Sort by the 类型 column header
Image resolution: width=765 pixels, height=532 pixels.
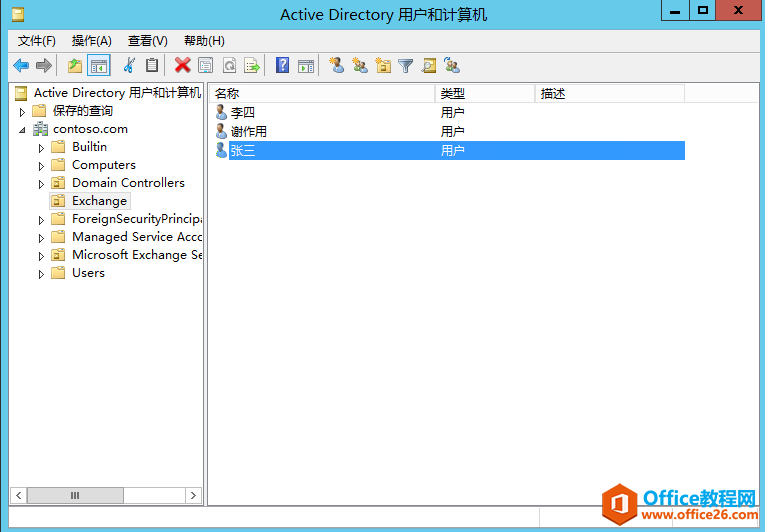pyautogui.click(x=485, y=93)
